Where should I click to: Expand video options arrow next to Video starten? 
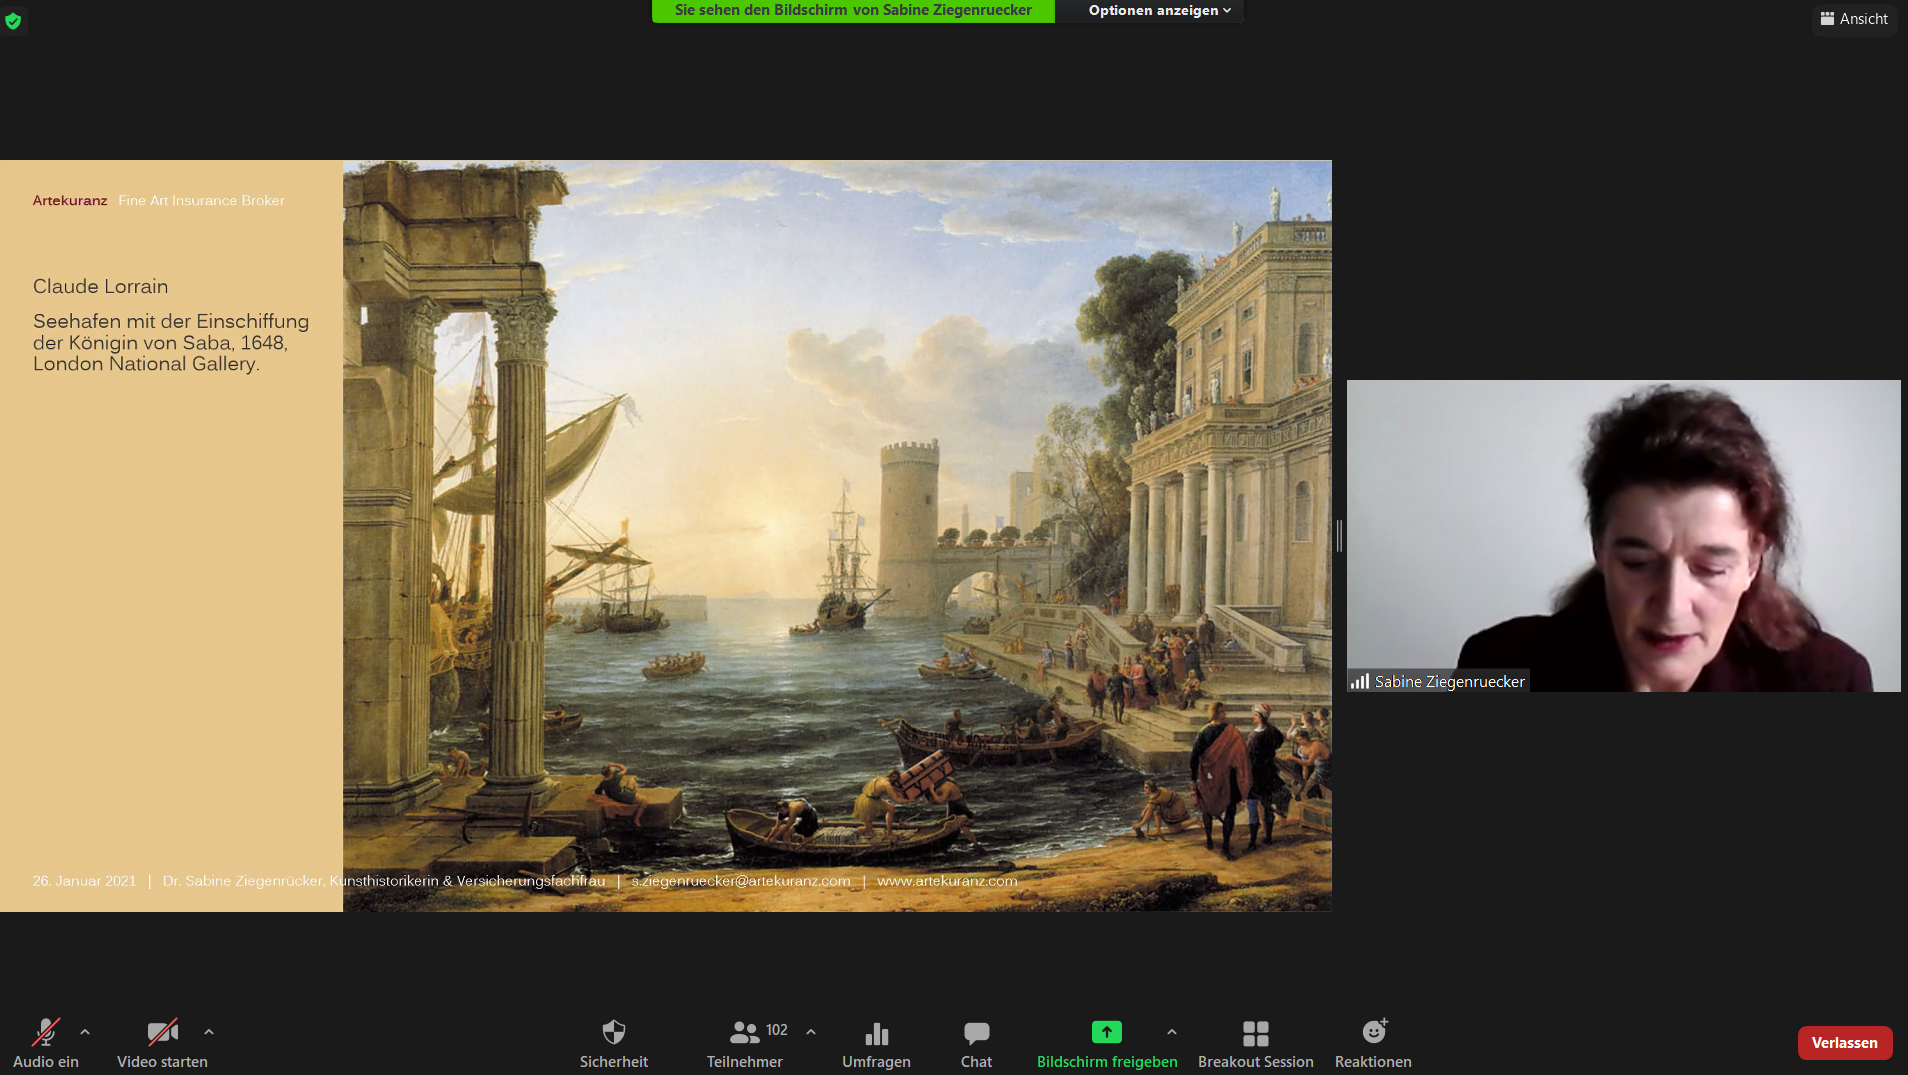click(209, 1032)
